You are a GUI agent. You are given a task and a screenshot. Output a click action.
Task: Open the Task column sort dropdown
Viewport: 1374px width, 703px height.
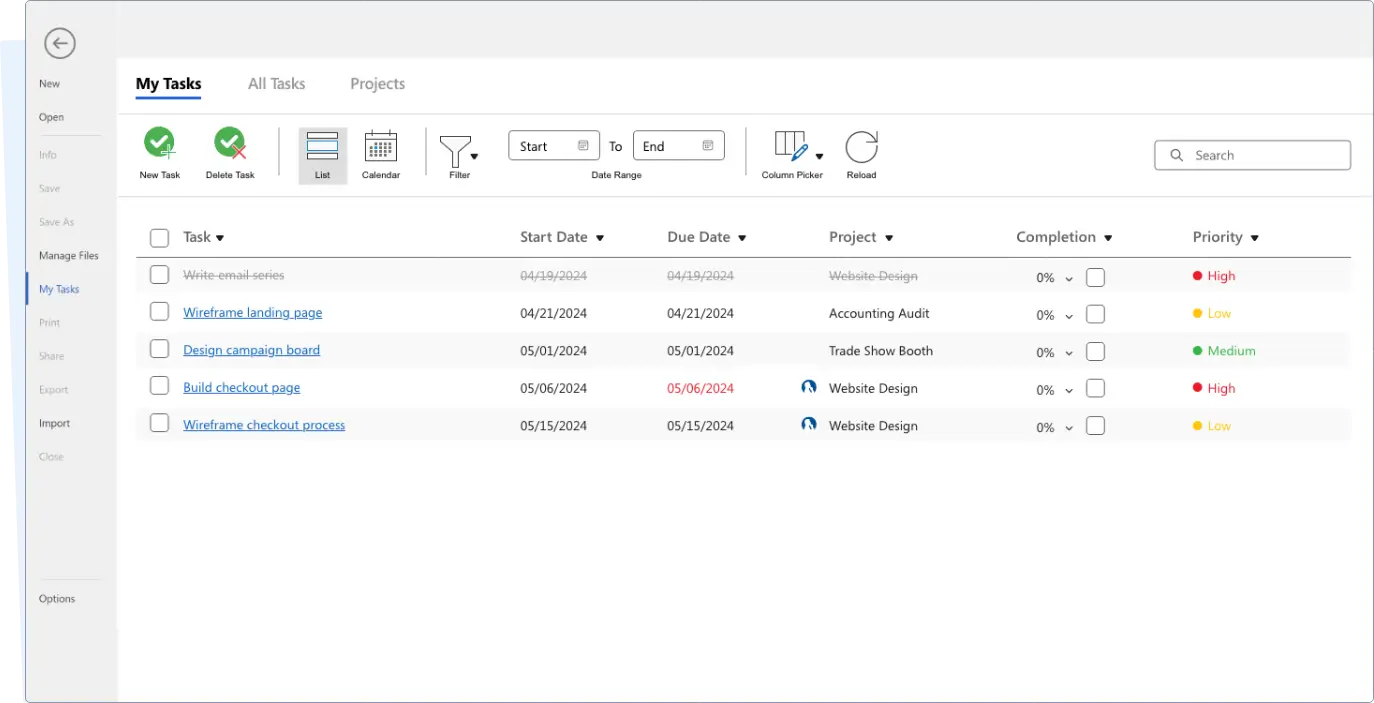[x=220, y=238]
